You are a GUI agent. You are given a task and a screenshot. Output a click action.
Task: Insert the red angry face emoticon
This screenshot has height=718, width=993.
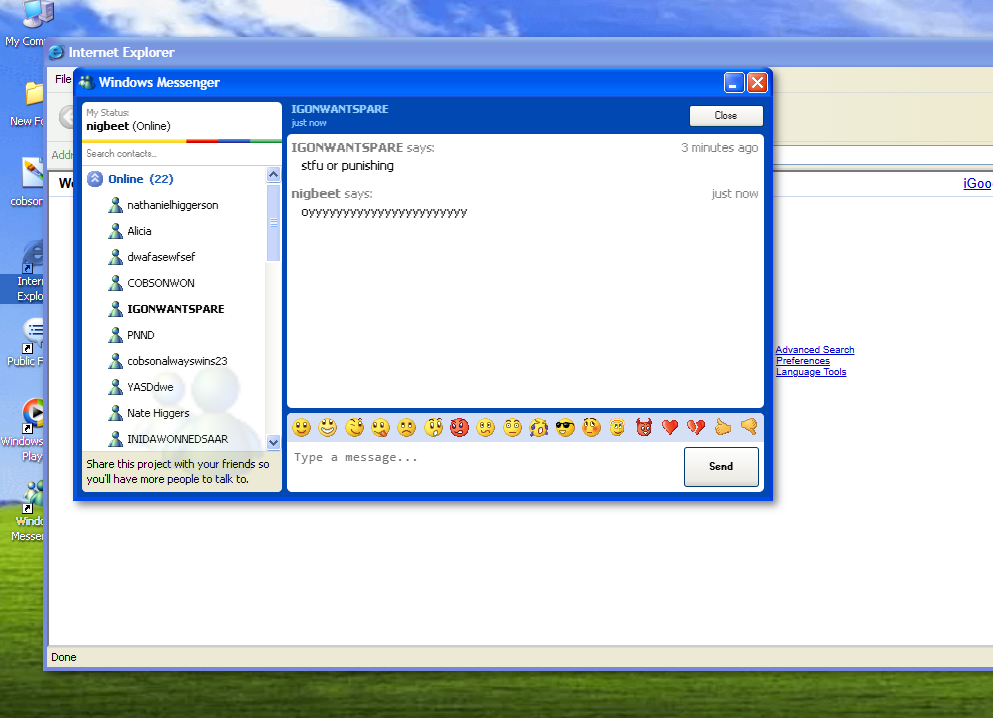tap(459, 428)
